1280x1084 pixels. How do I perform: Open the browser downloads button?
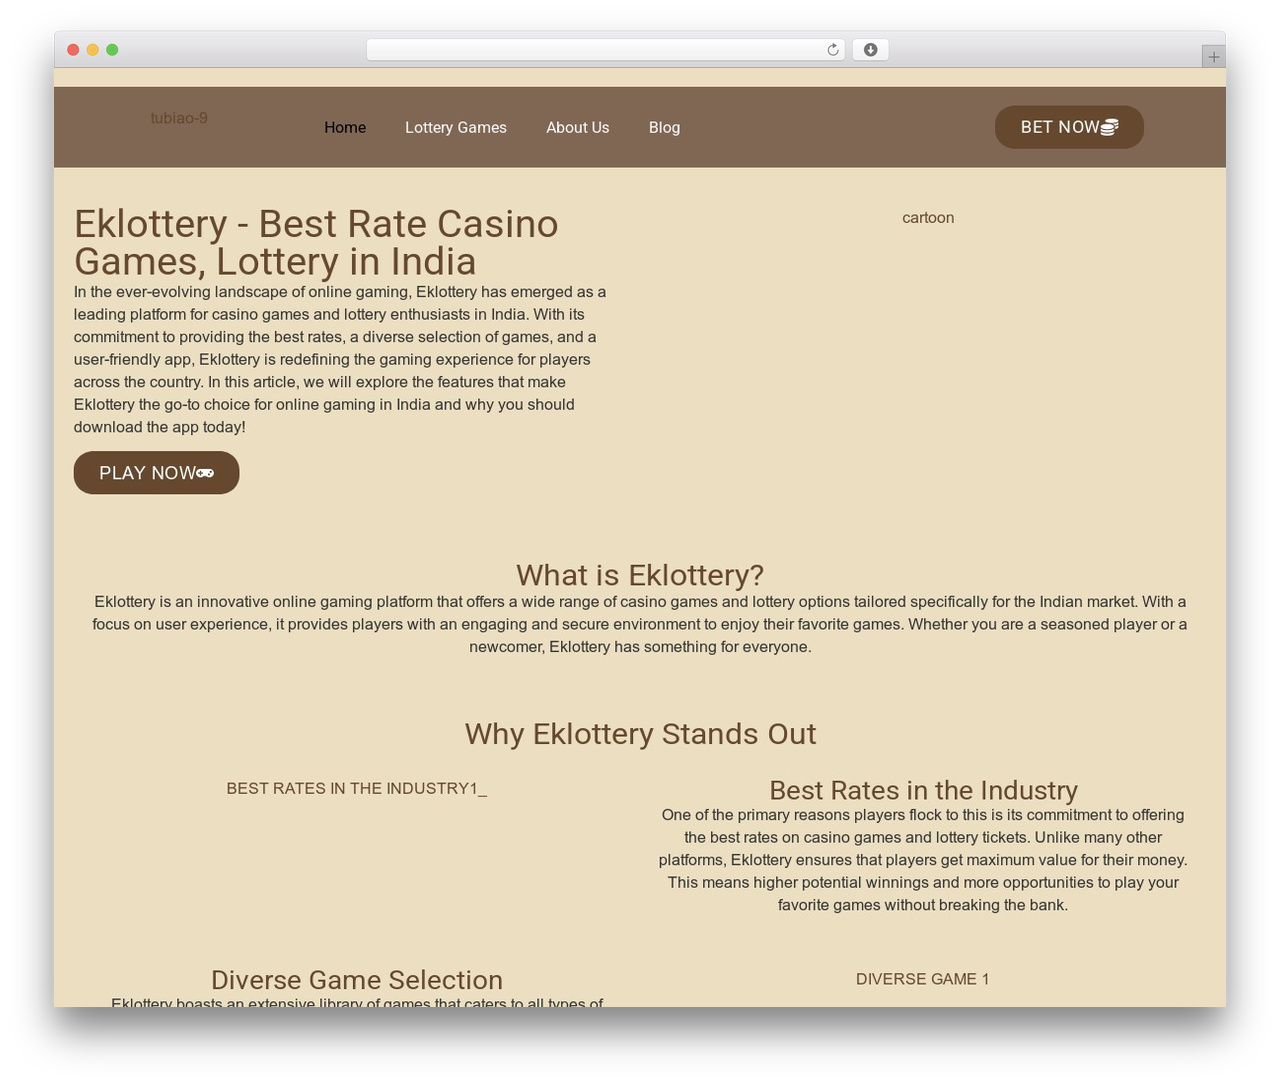870,50
